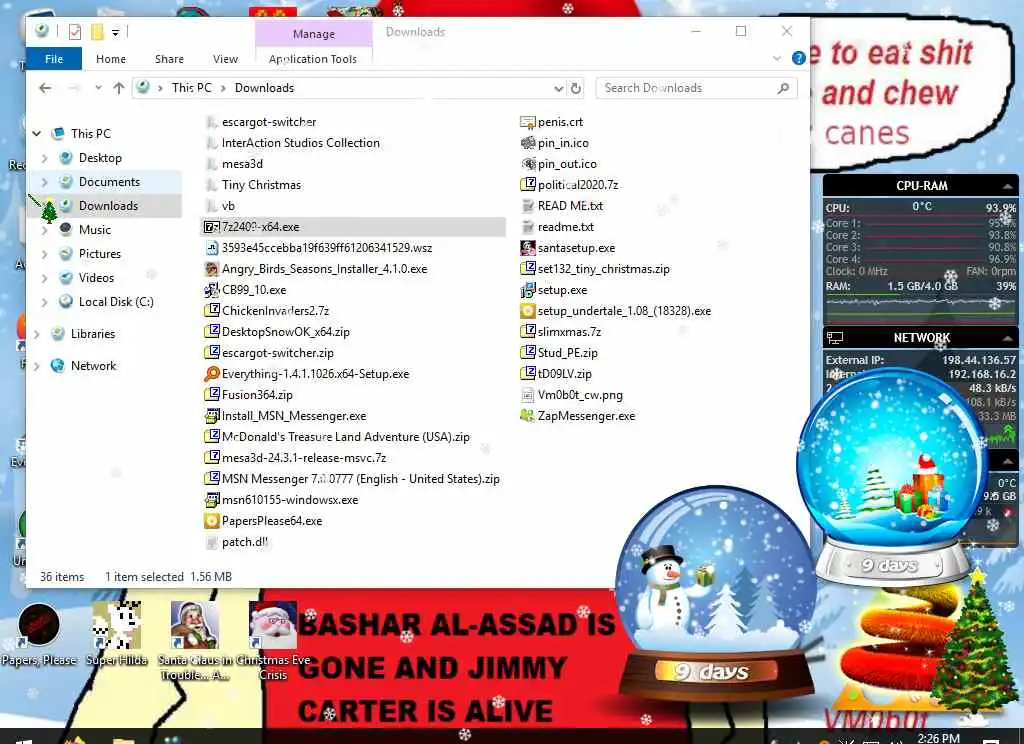Collapse the CPU-RAM widget panel
The width and height of the screenshot is (1024, 744).
1007,186
